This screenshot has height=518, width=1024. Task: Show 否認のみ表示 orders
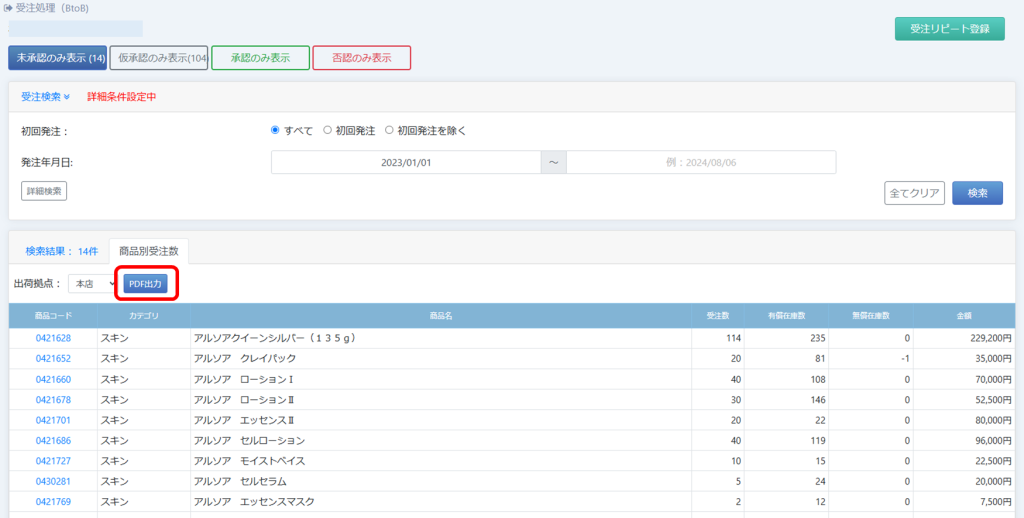(361, 58)
